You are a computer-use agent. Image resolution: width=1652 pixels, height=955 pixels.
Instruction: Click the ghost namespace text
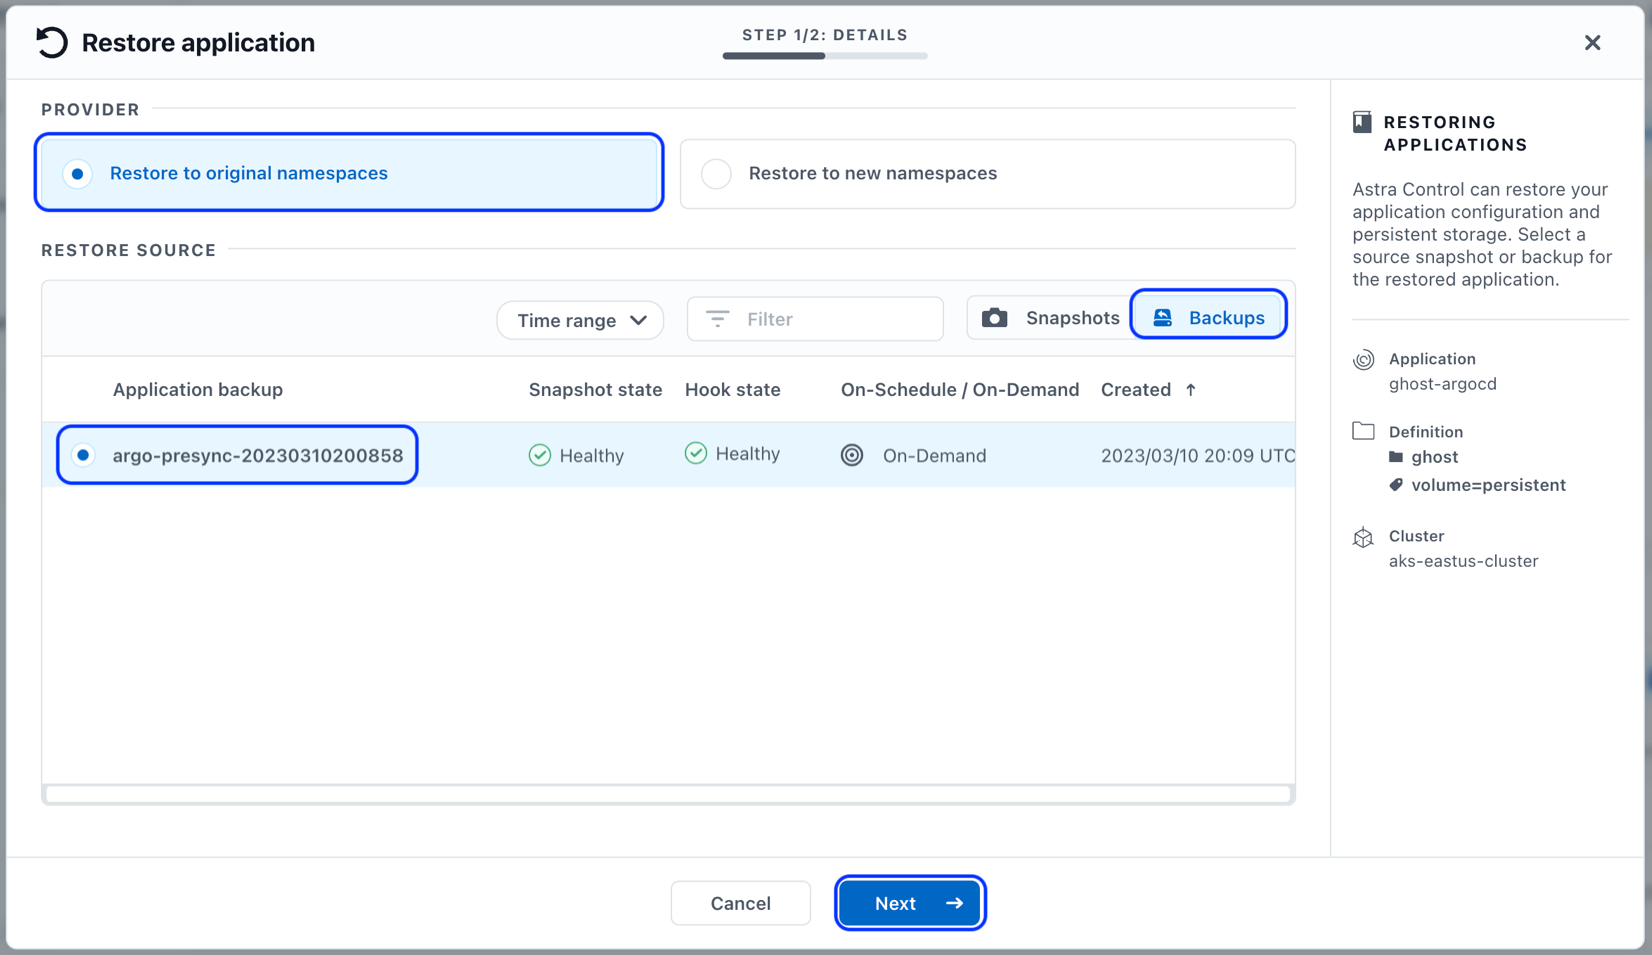pyautogui.click(x=1435, y=457)
